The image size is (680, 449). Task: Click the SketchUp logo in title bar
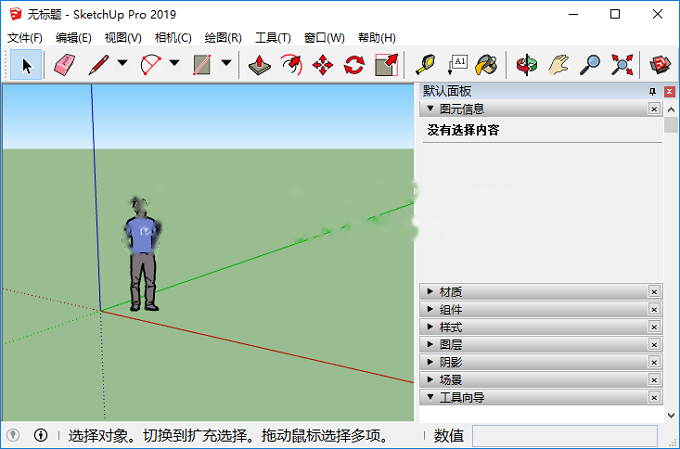point(16,14)
